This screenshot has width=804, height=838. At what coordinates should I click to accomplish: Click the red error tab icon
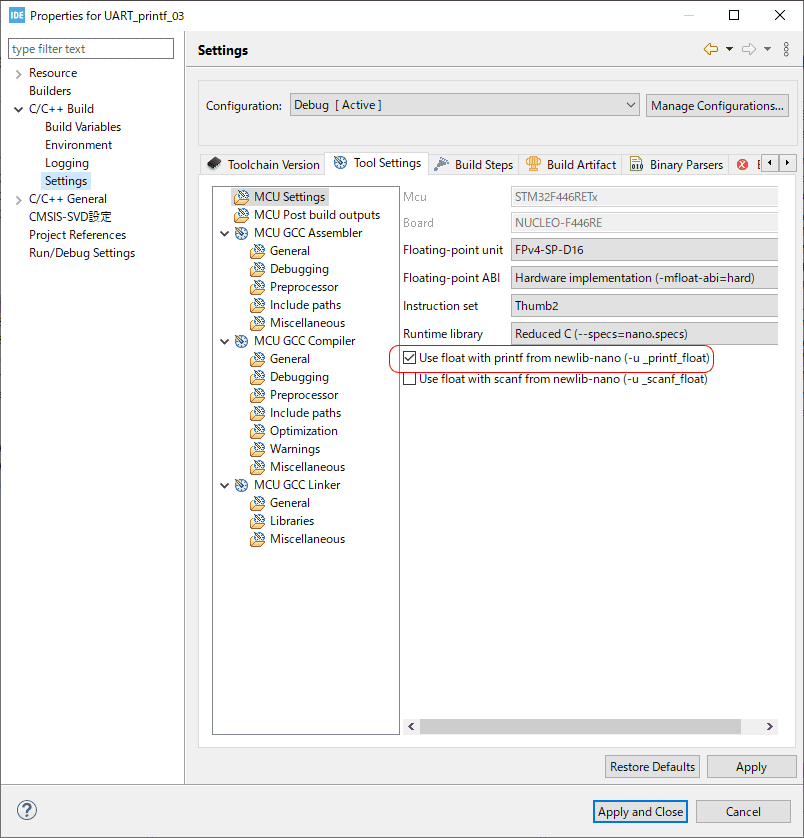pos(743,165)
